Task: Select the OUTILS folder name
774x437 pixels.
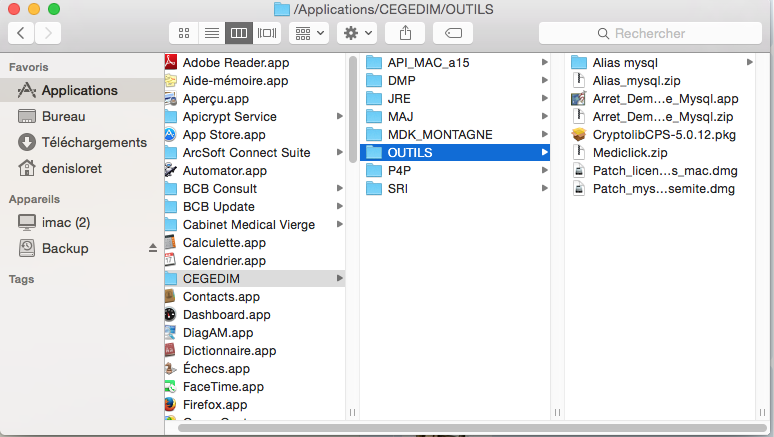Action: (x=410, y=153)
